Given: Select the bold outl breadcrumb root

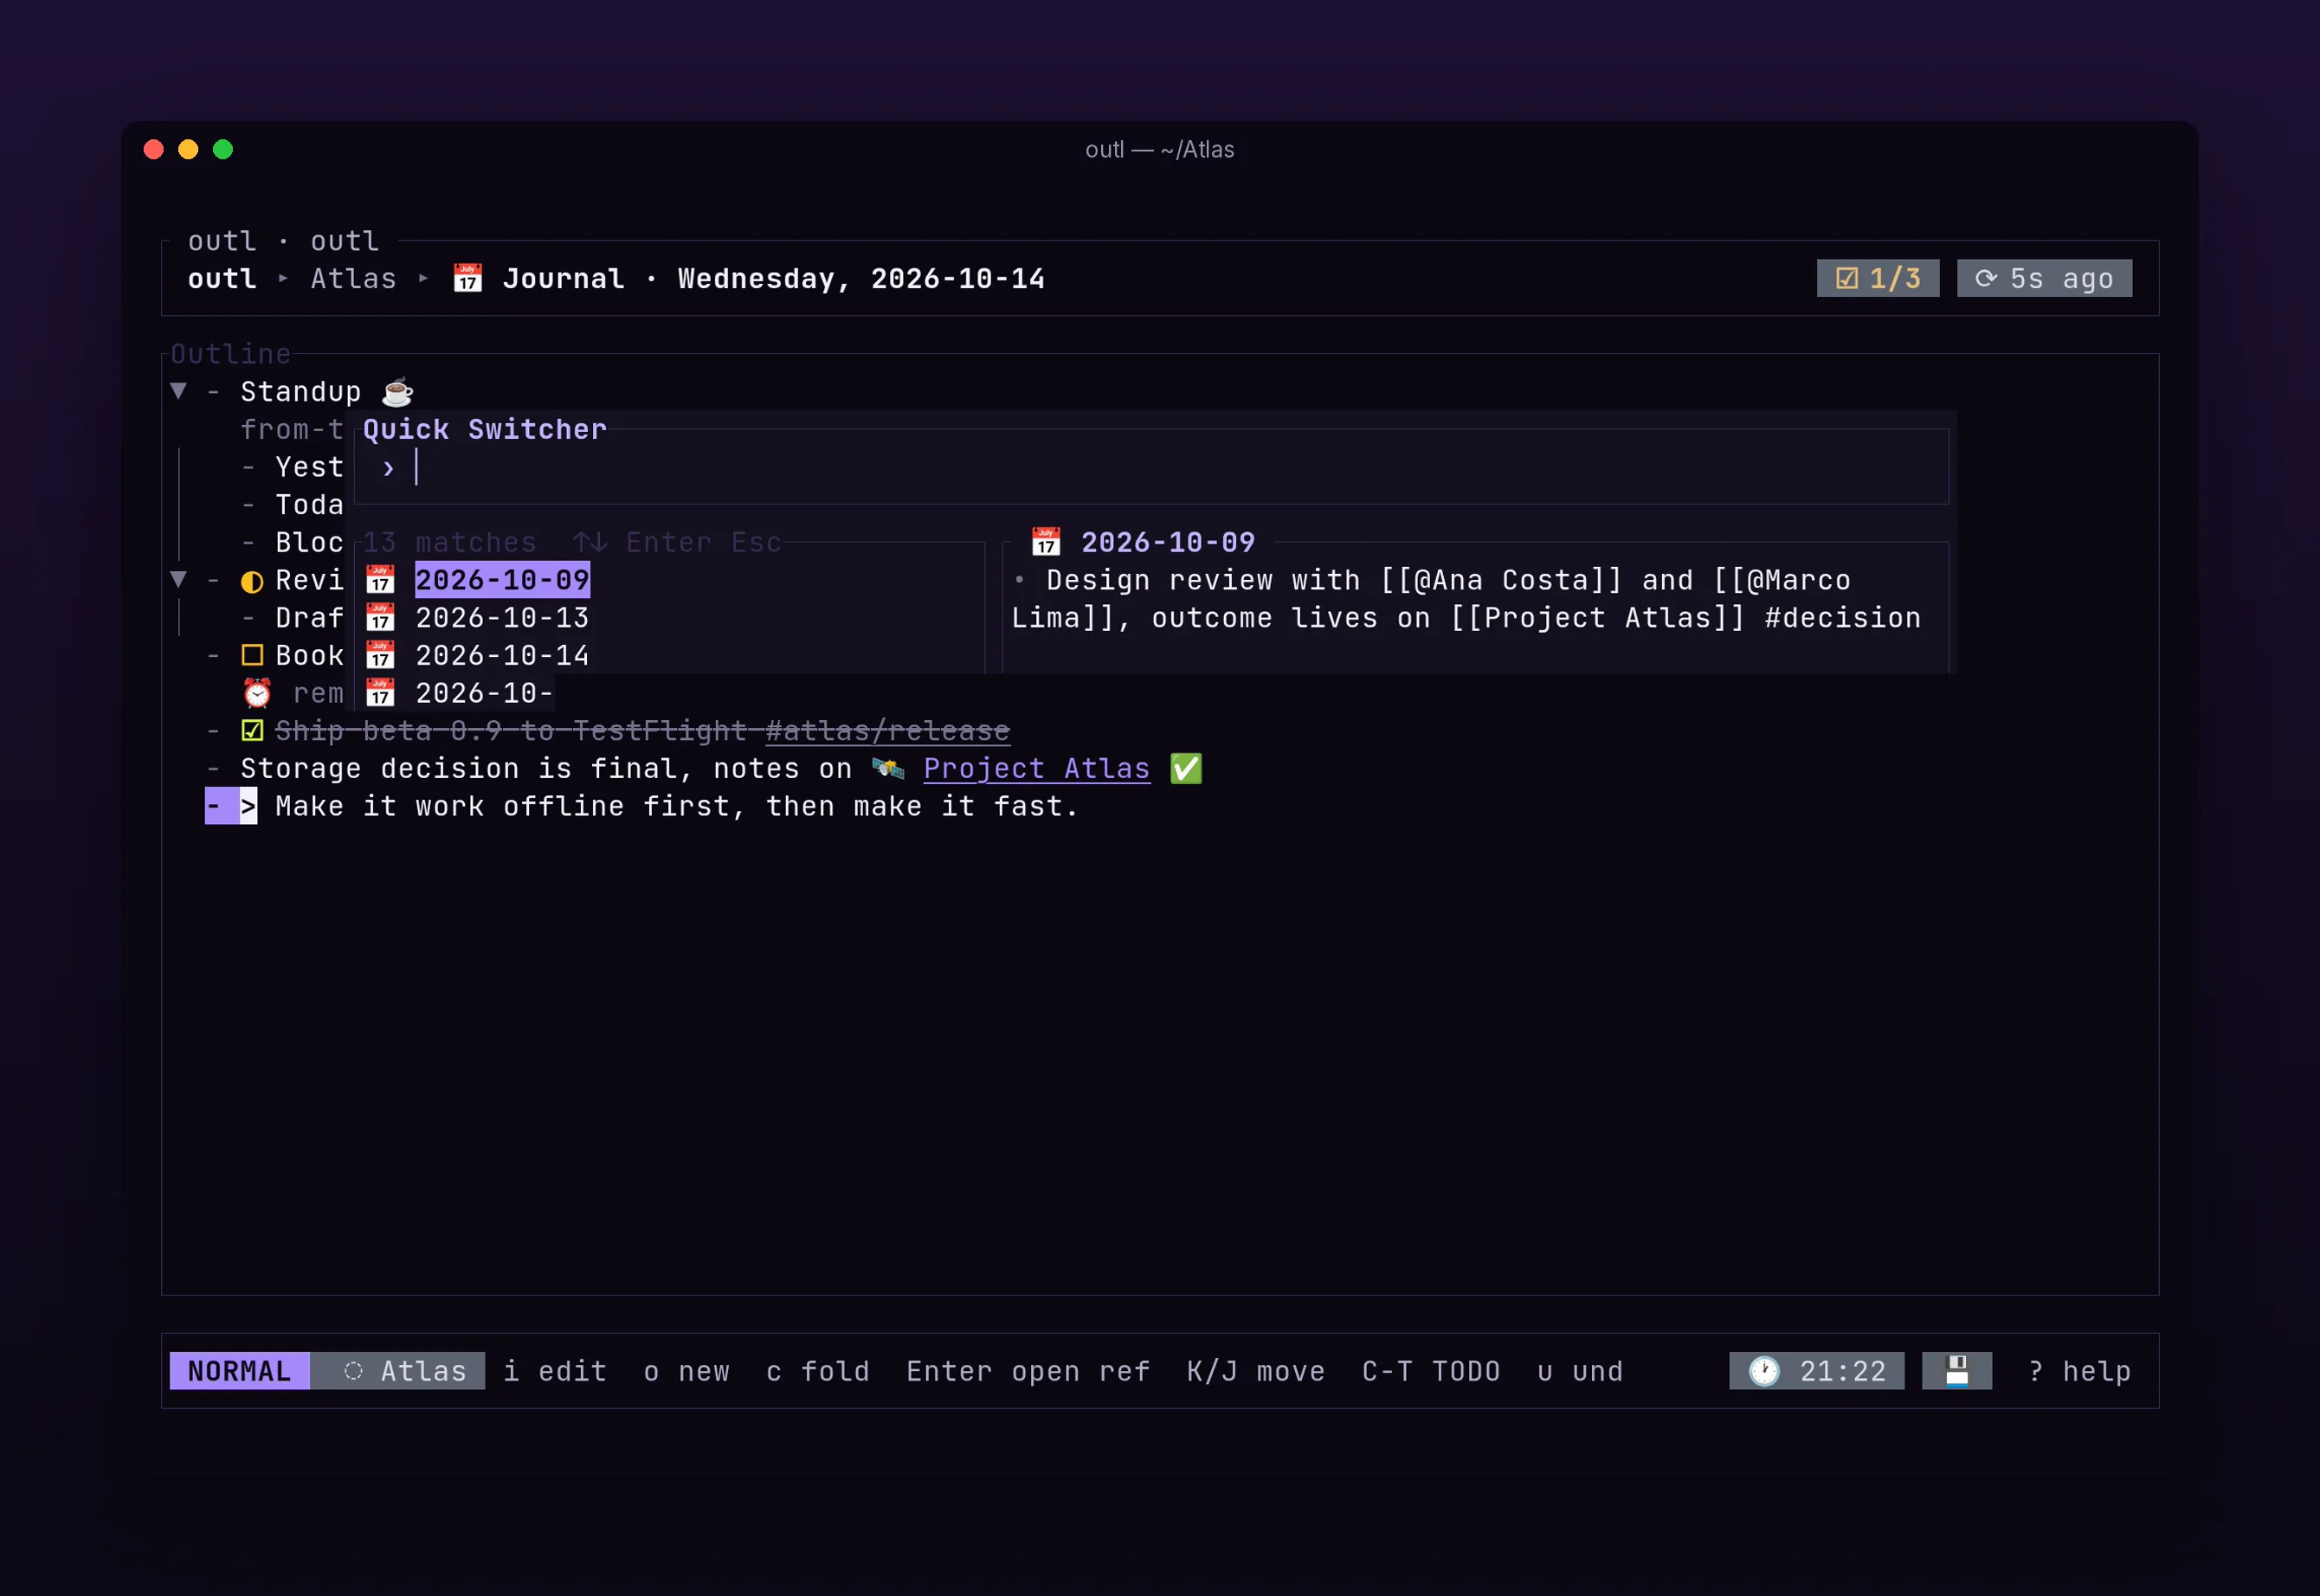Looking at the screenshot, I should pyautogui.click(x=222, y=278).
